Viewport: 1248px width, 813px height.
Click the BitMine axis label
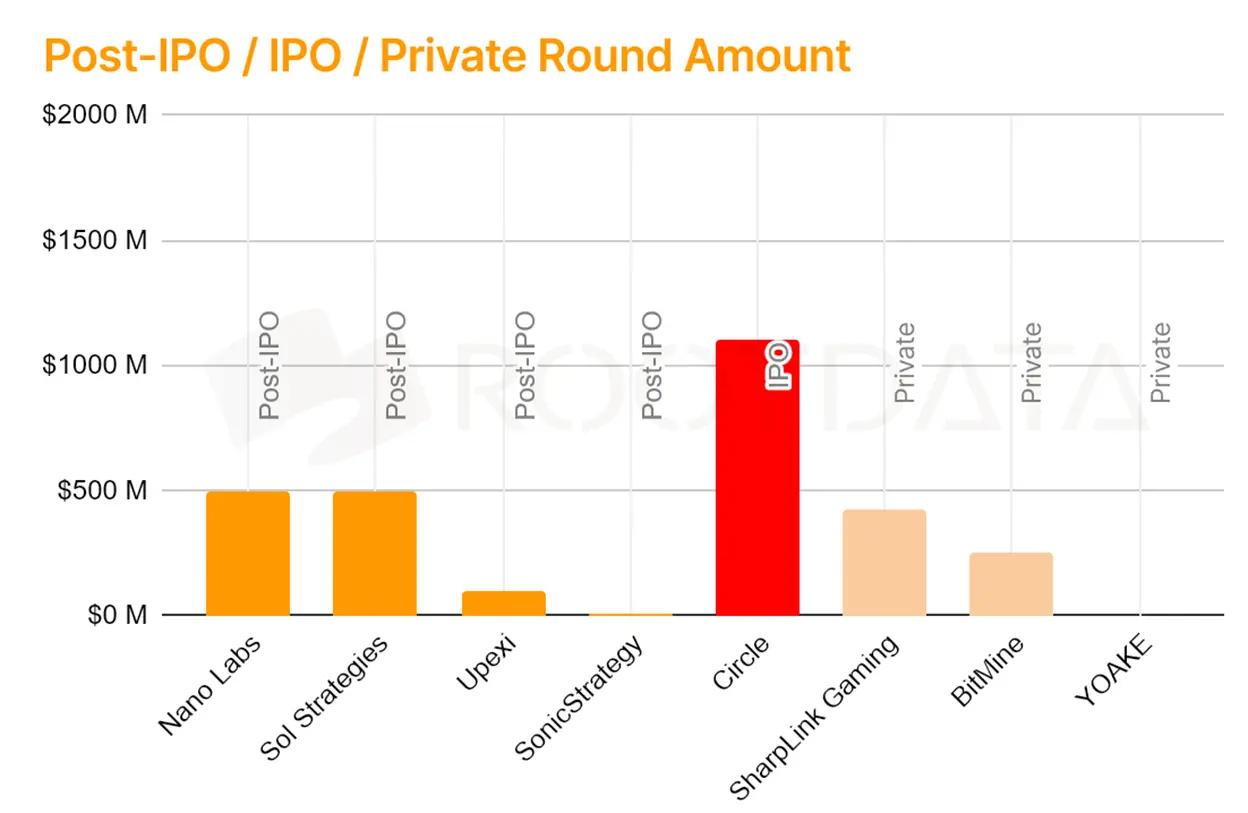(x=987, y=670)
